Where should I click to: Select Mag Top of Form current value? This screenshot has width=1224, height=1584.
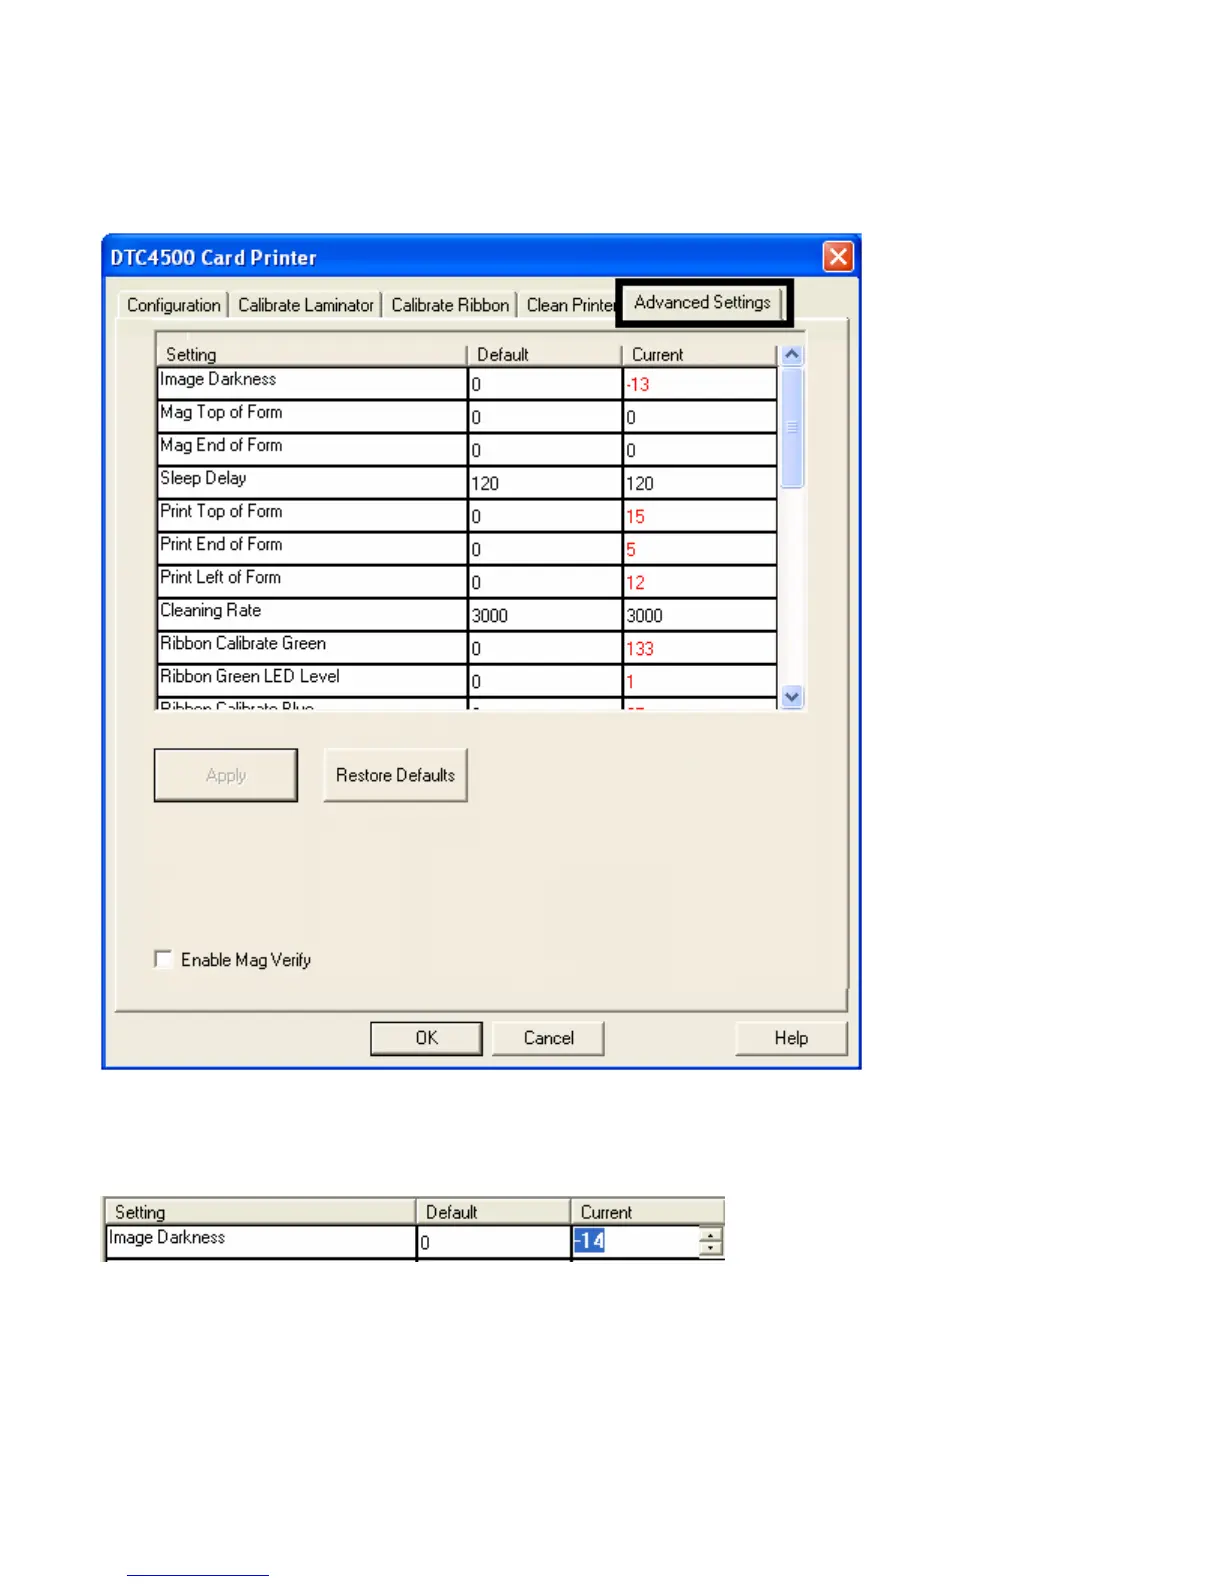[699, 417]
